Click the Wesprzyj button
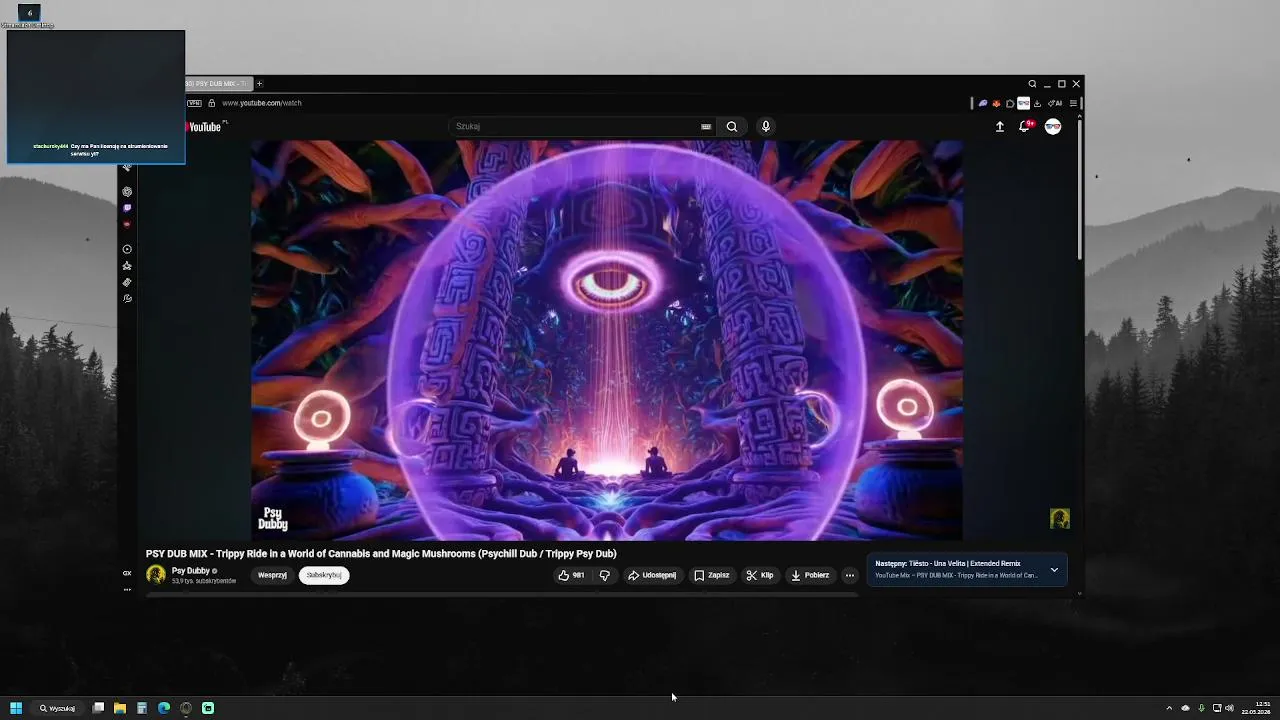This screenshot has width=1280, height=720. 272,575
